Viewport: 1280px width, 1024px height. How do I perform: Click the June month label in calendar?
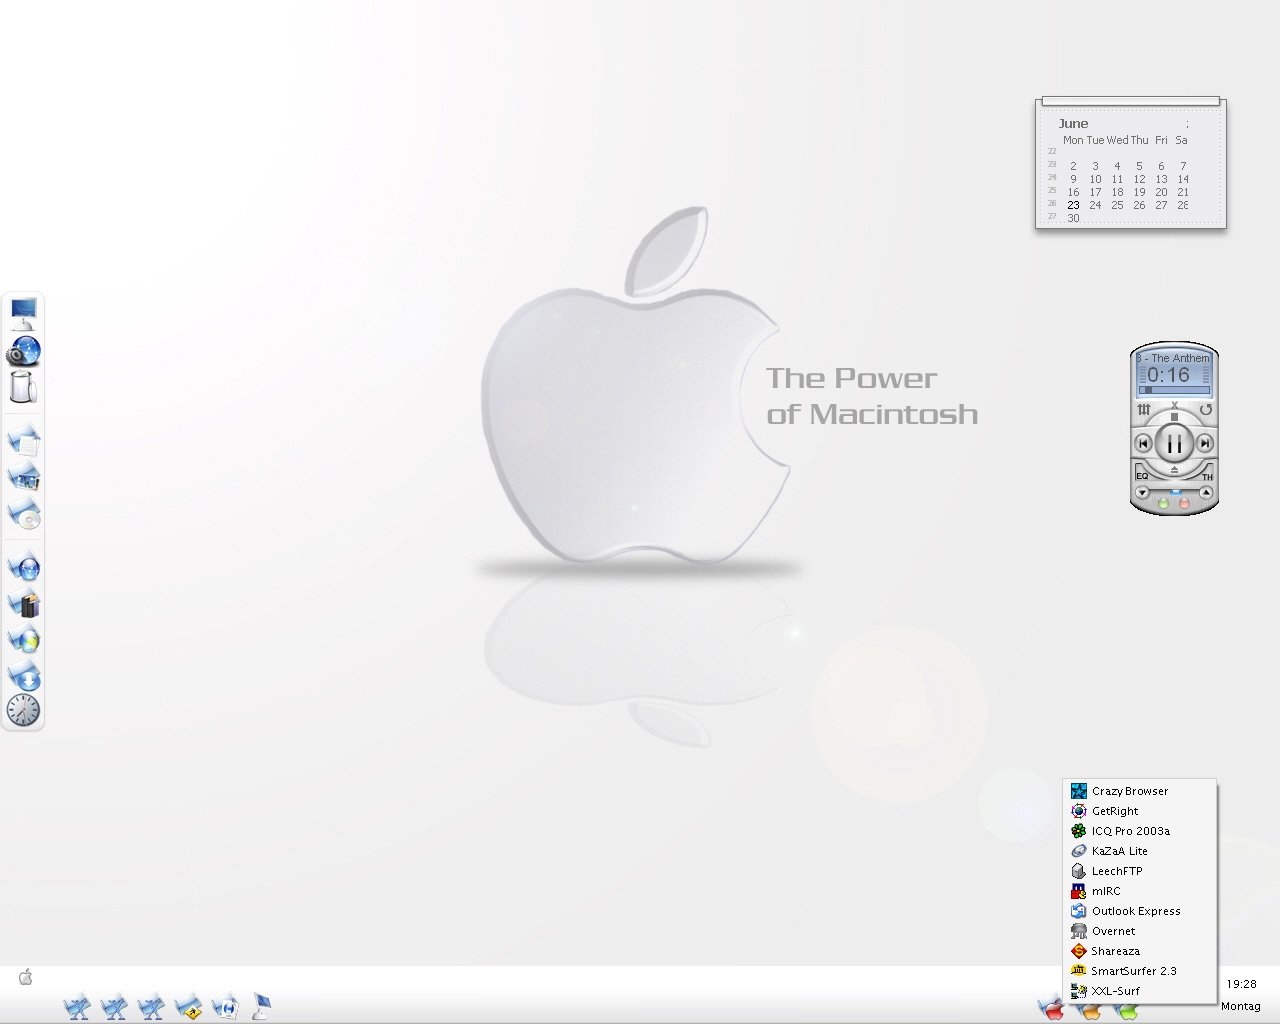1073,124
